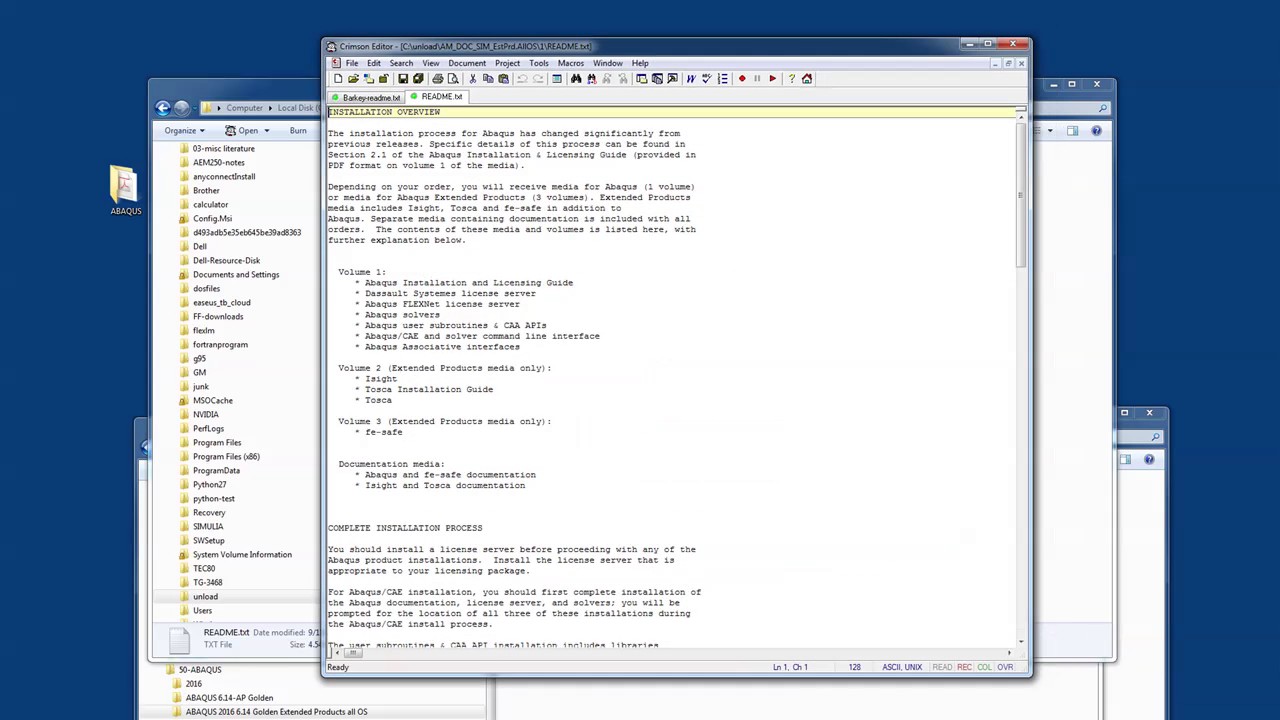This screenshot has width=1280, height=720.
Task: Open the Window menu
Action: tap(607, 63)
